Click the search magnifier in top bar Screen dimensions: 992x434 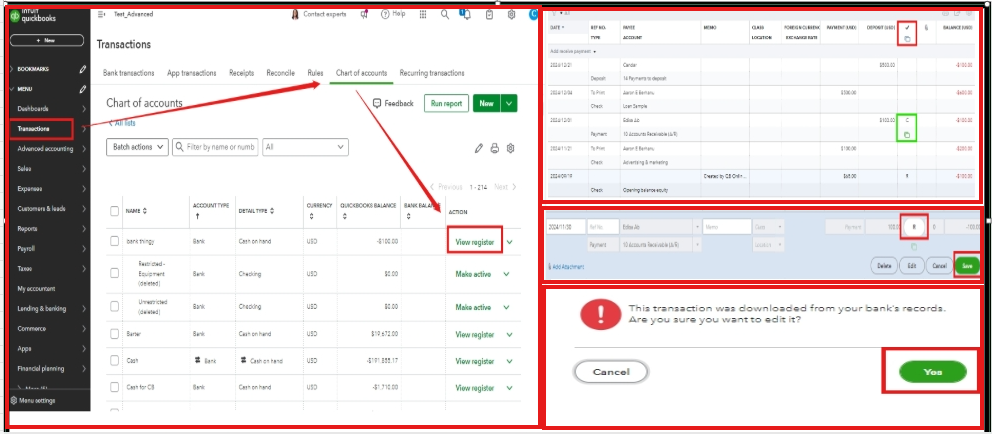point(445,14)
